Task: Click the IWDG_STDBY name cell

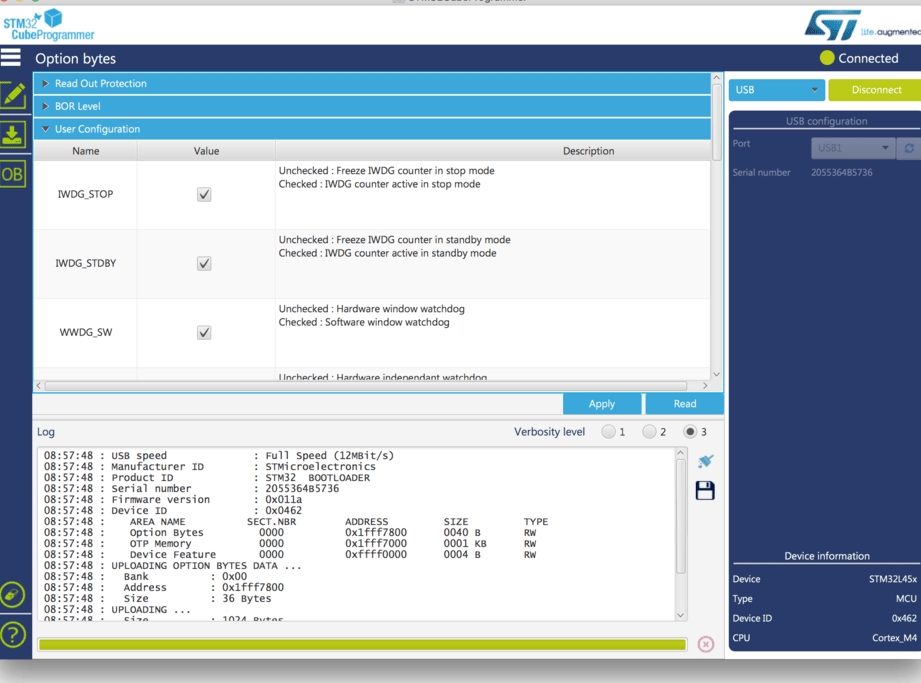Action: (x=86, y=264)
